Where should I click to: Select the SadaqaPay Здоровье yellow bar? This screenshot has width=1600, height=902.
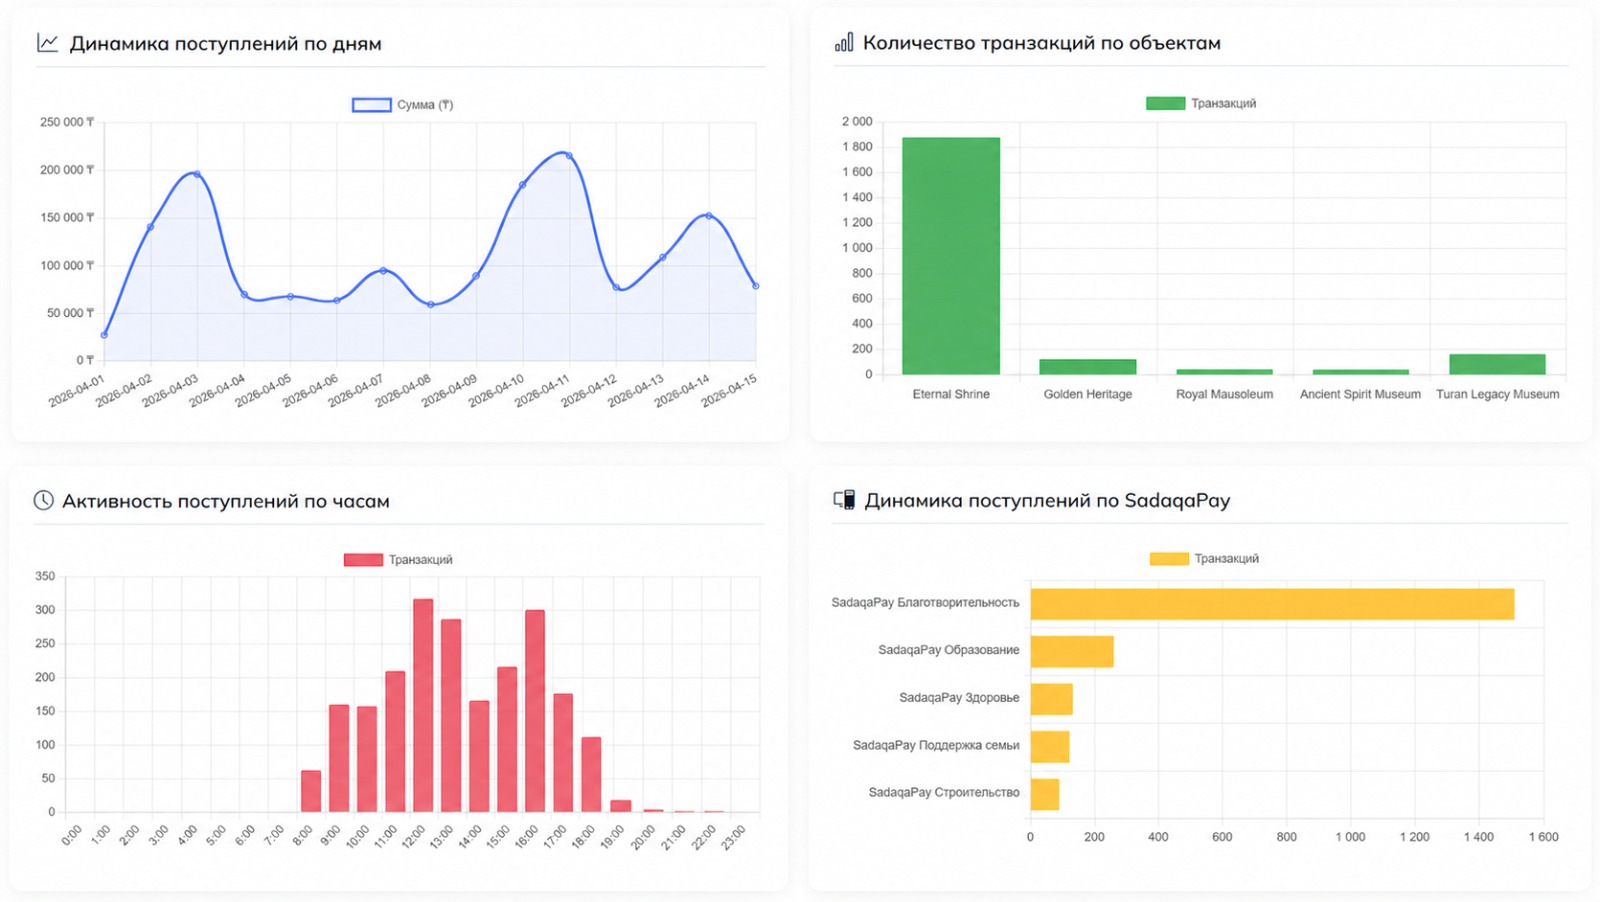(1052, 699)
